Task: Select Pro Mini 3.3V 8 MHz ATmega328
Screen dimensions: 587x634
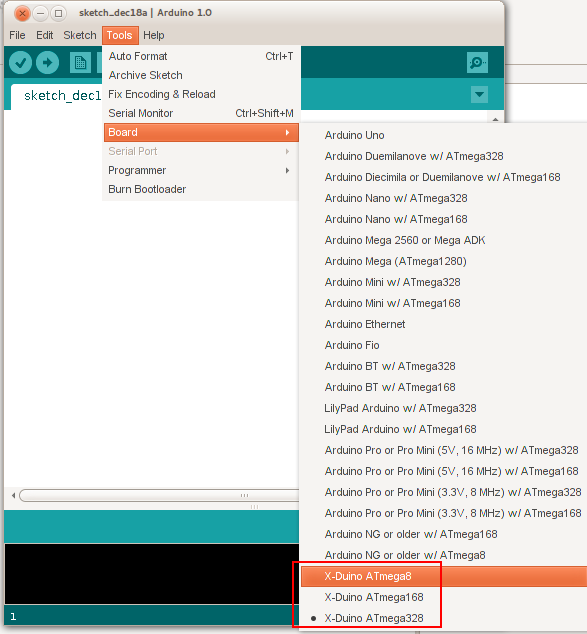Action: pos(444,492)
